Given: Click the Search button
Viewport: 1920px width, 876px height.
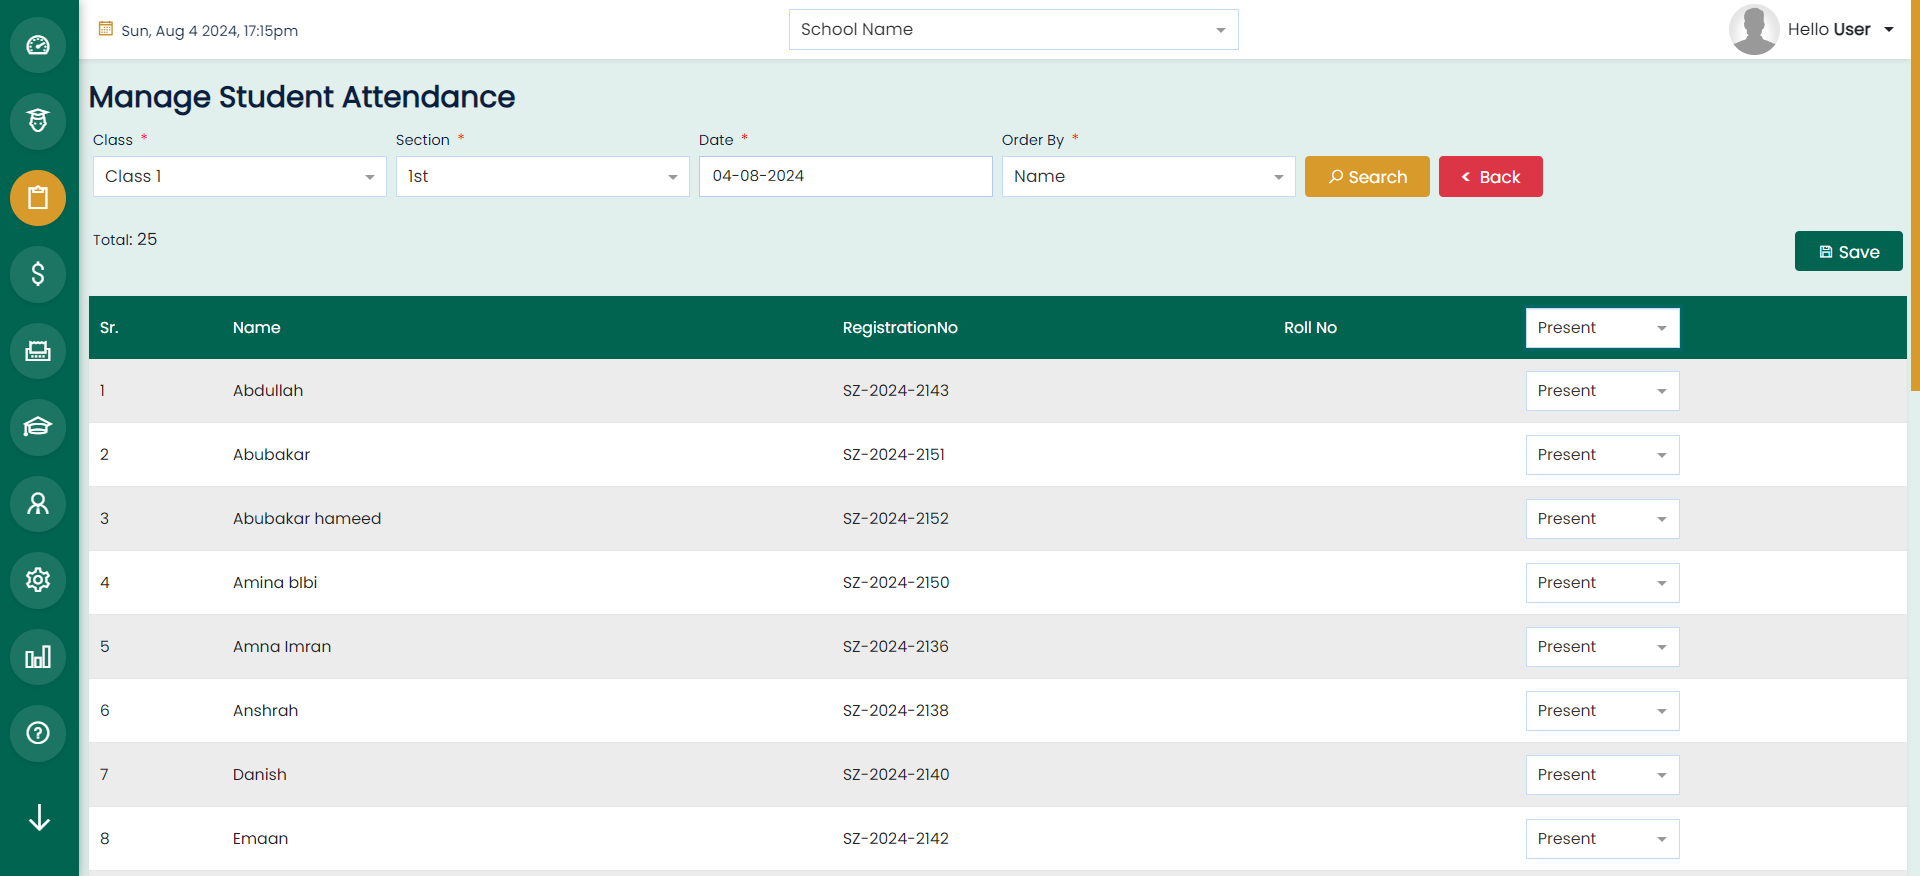Looking at the screenshot, I should point(1367,177).
